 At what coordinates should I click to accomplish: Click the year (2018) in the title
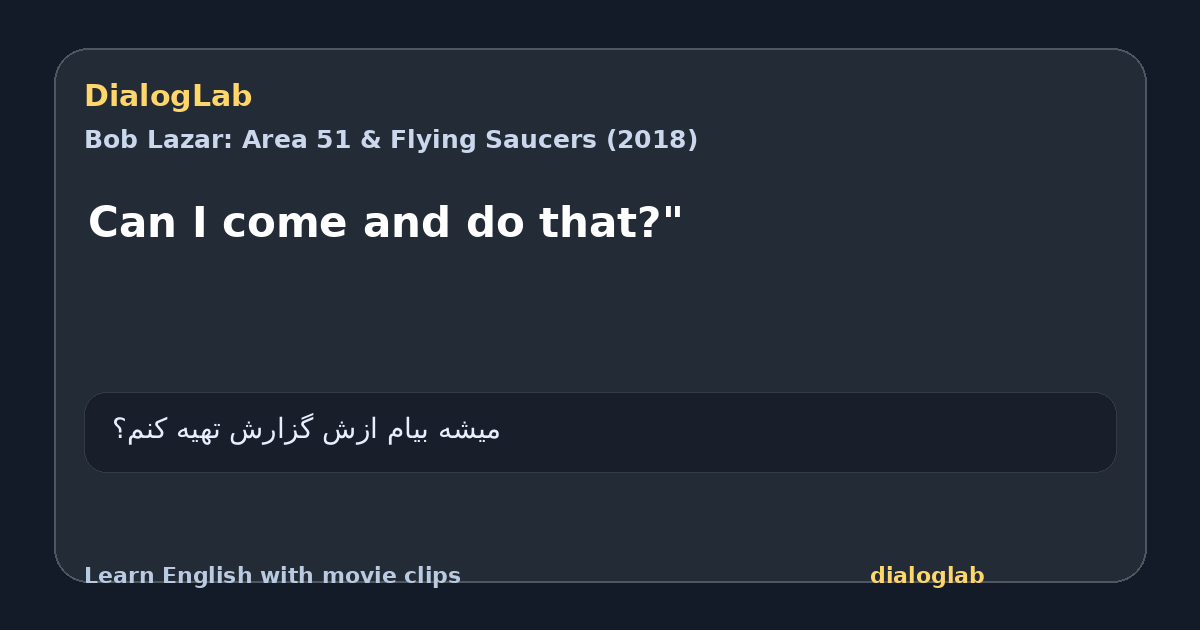[x=652, y=140]
